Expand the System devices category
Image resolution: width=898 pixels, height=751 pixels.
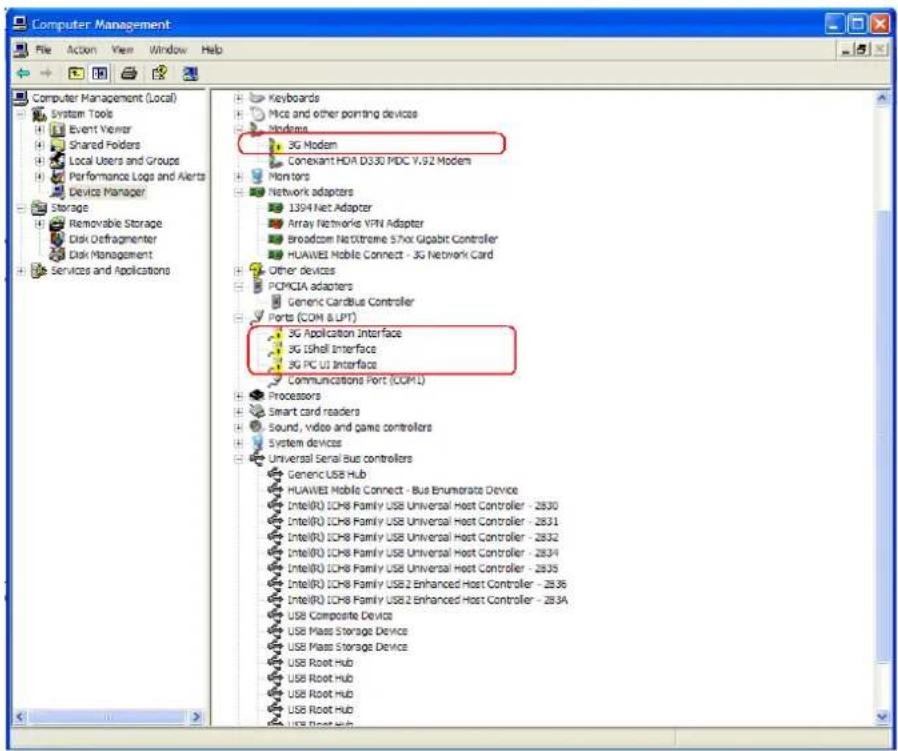239,443
